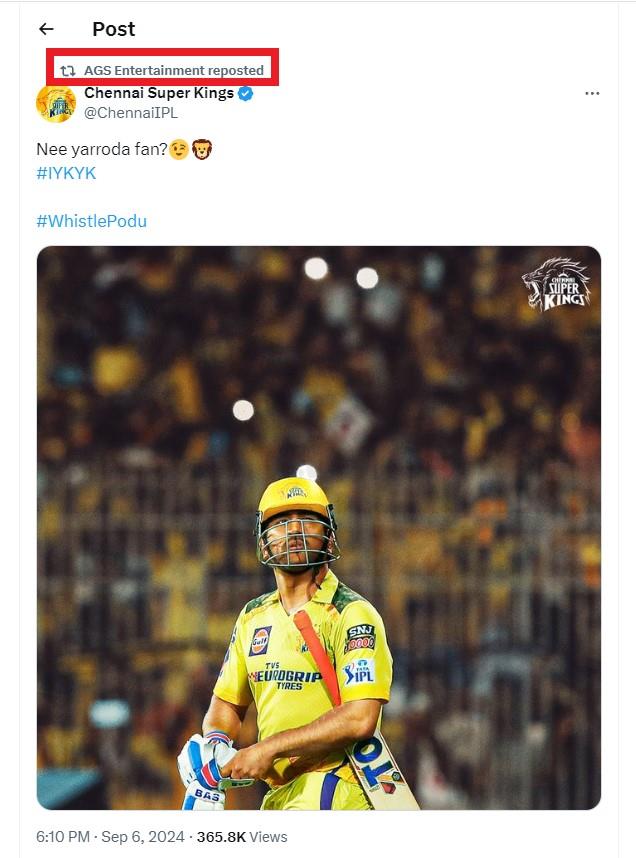
Task: Open the Chennai Super Kings profile avatar
Action: coord(56,103)
